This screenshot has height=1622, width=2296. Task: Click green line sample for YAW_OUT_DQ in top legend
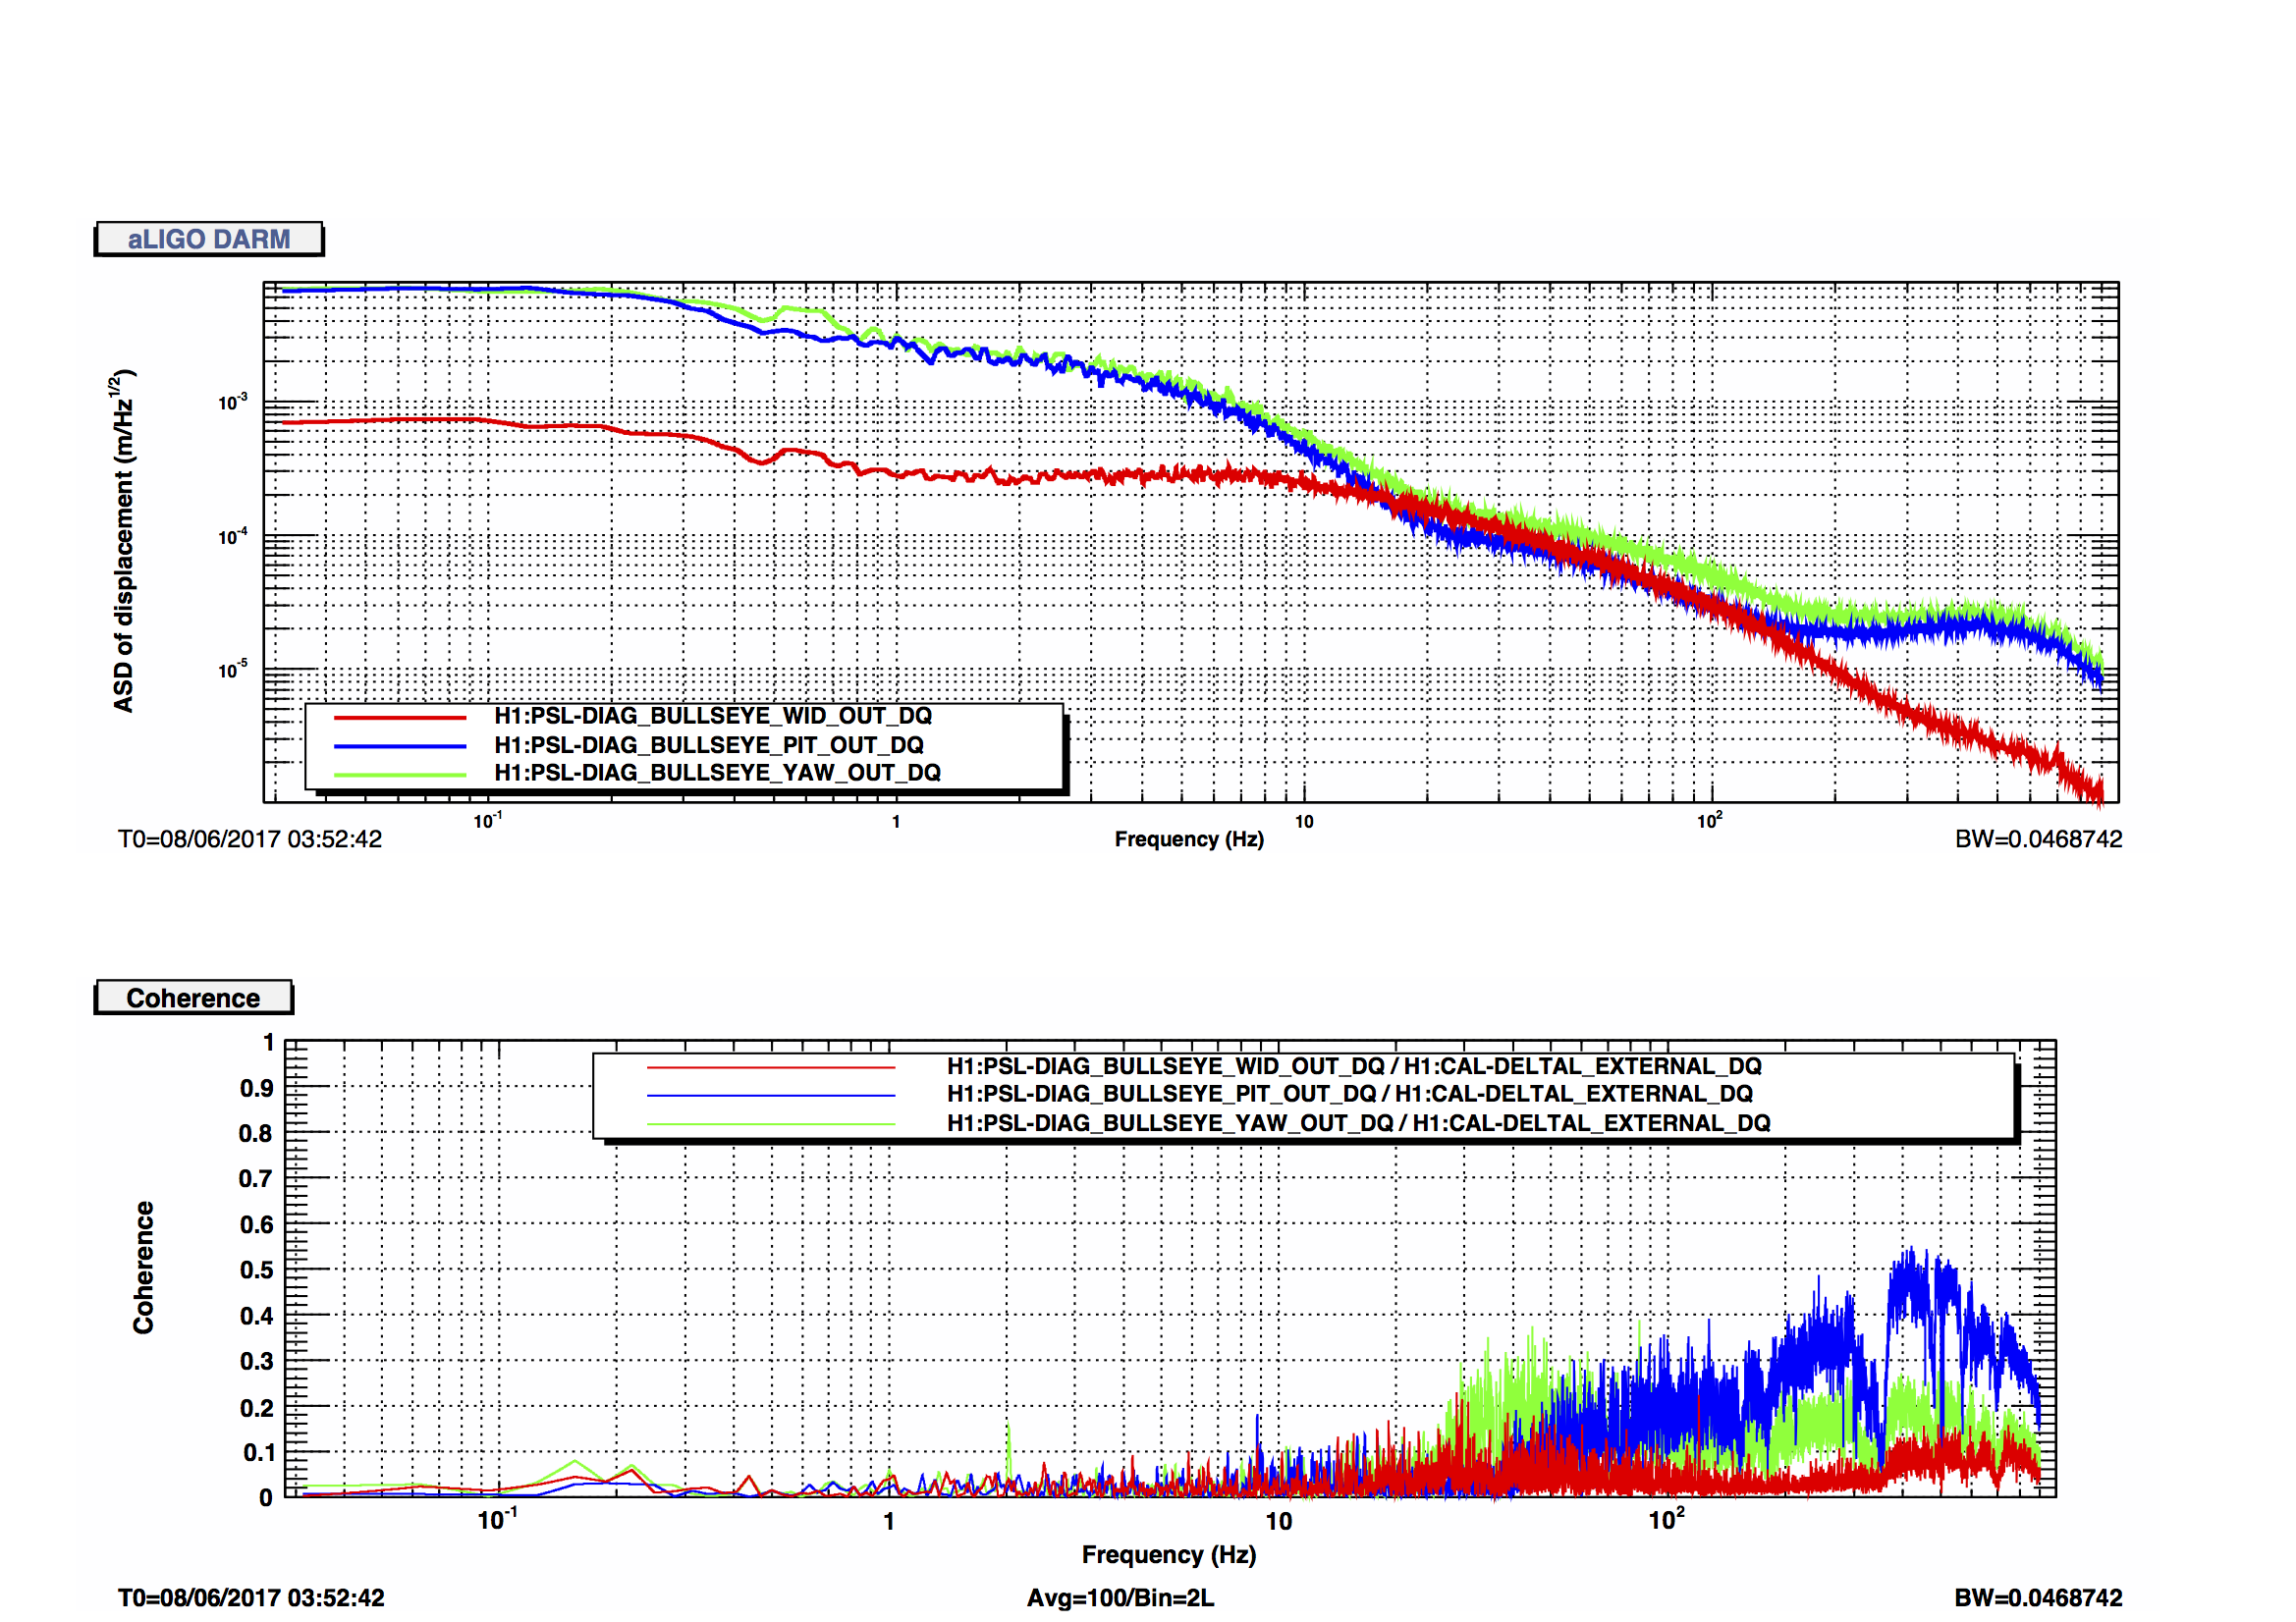(400, 775)
